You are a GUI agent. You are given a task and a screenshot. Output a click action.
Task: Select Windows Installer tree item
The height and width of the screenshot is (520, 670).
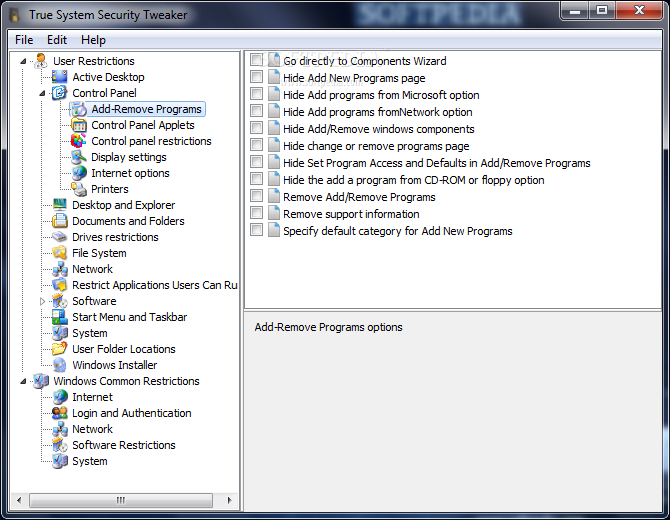pyautogui.click(x=115, y=365)
